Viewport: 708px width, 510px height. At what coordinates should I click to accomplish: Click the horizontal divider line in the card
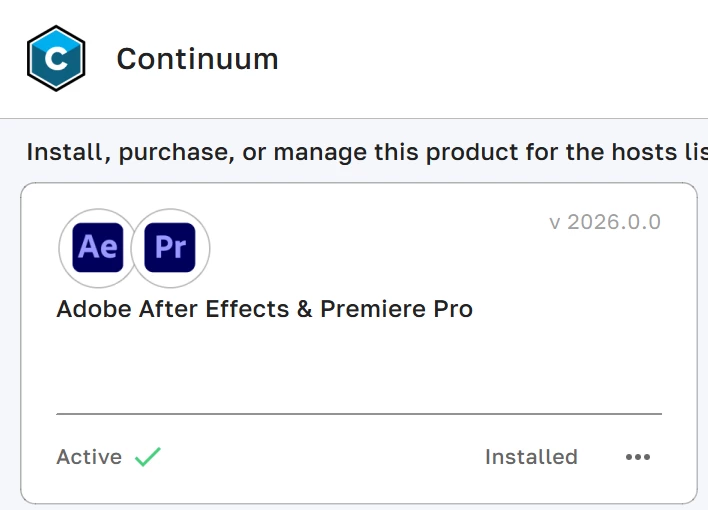(358, 413)
